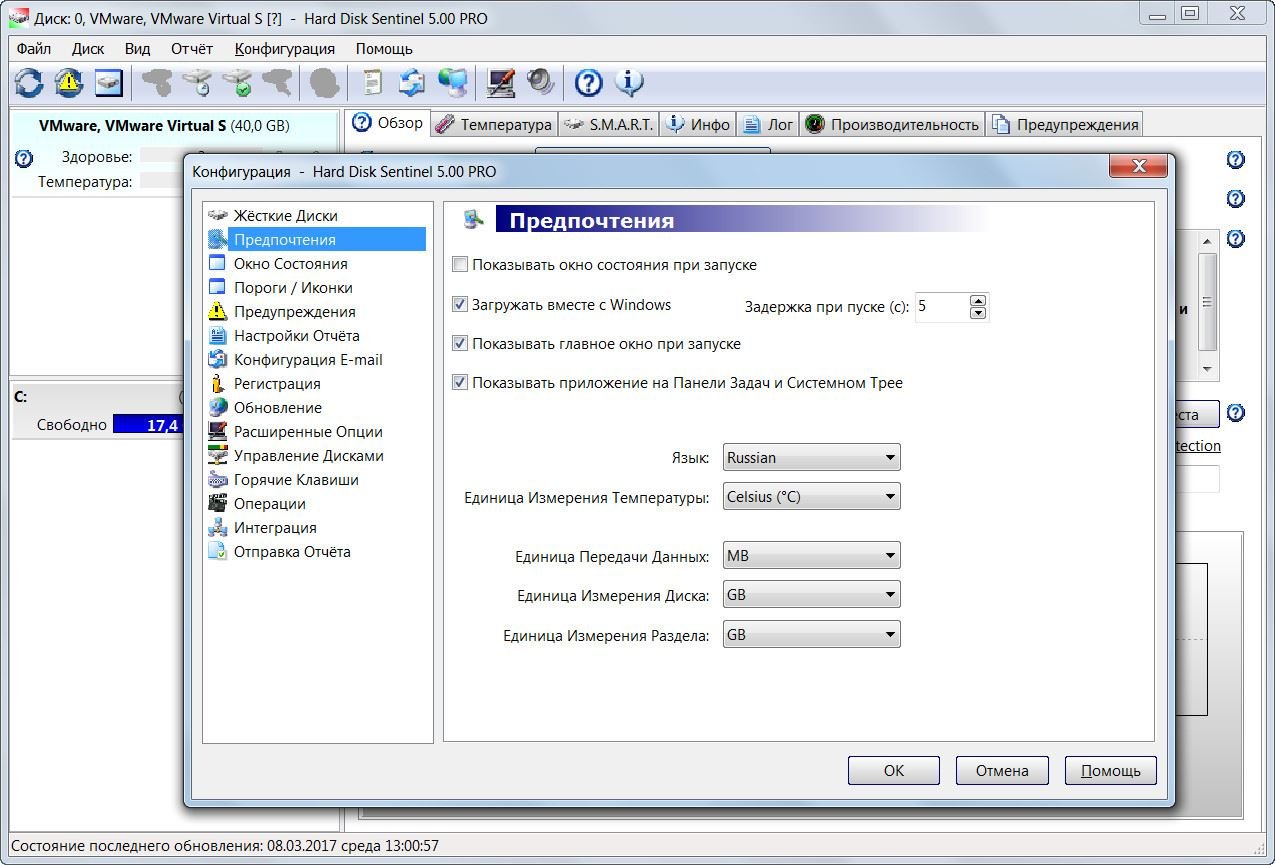Click the Refresh toolbar icon
This screenshot has width=1275, height=865.
[x=29, y=82]
